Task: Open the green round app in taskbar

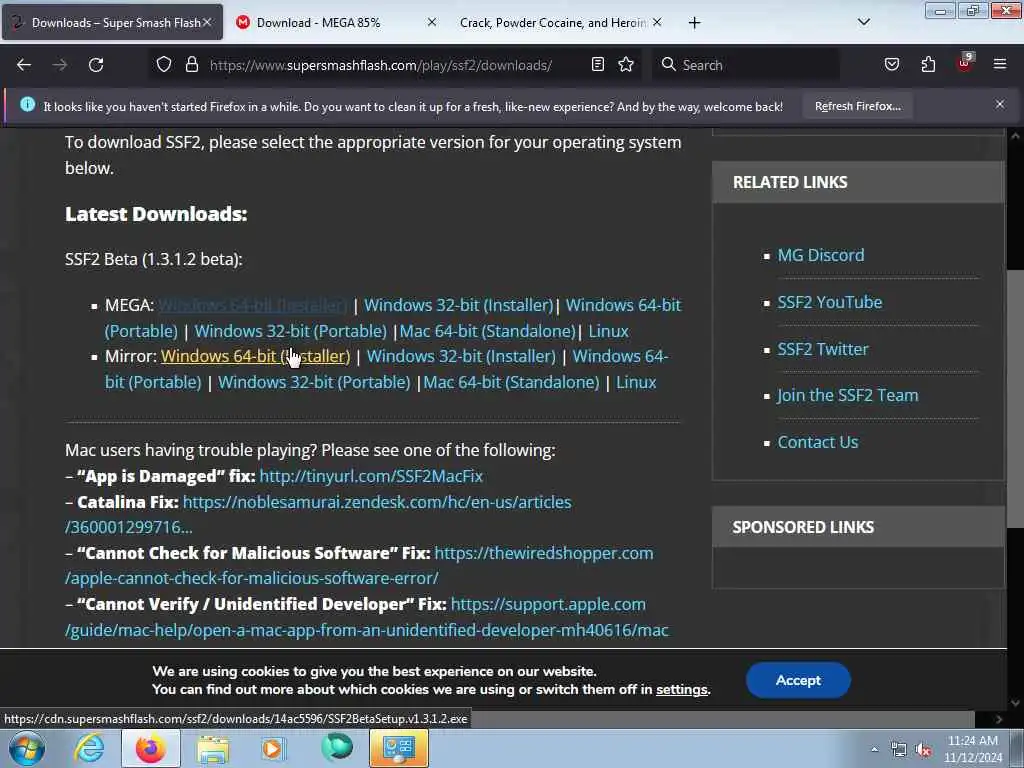Action: (x=336, y=748)
